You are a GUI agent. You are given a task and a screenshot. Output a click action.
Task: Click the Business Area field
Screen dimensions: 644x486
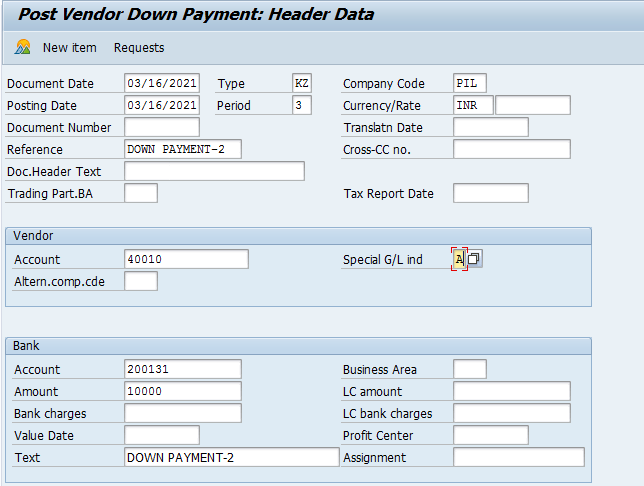470,369
